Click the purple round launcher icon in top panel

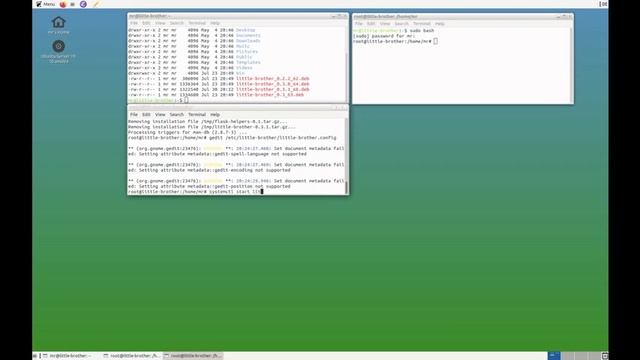pyautogui.click(x=83, y=4)
